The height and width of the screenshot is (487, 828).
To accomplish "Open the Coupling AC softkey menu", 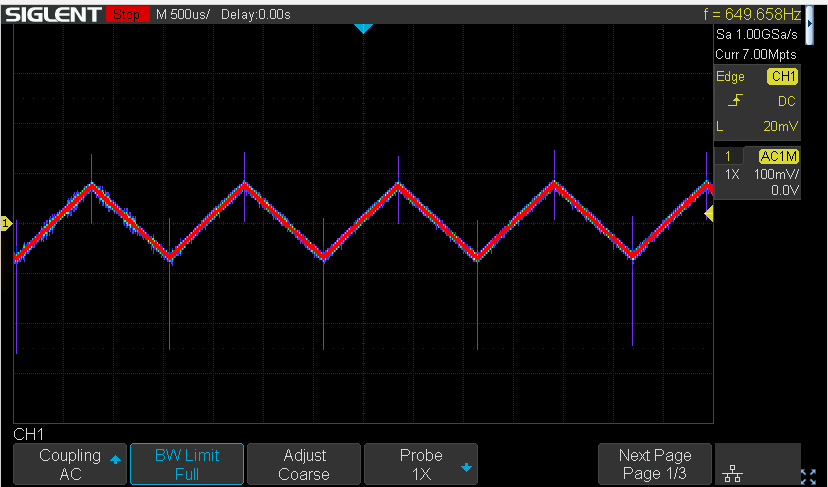I will [x=70, y=464].
